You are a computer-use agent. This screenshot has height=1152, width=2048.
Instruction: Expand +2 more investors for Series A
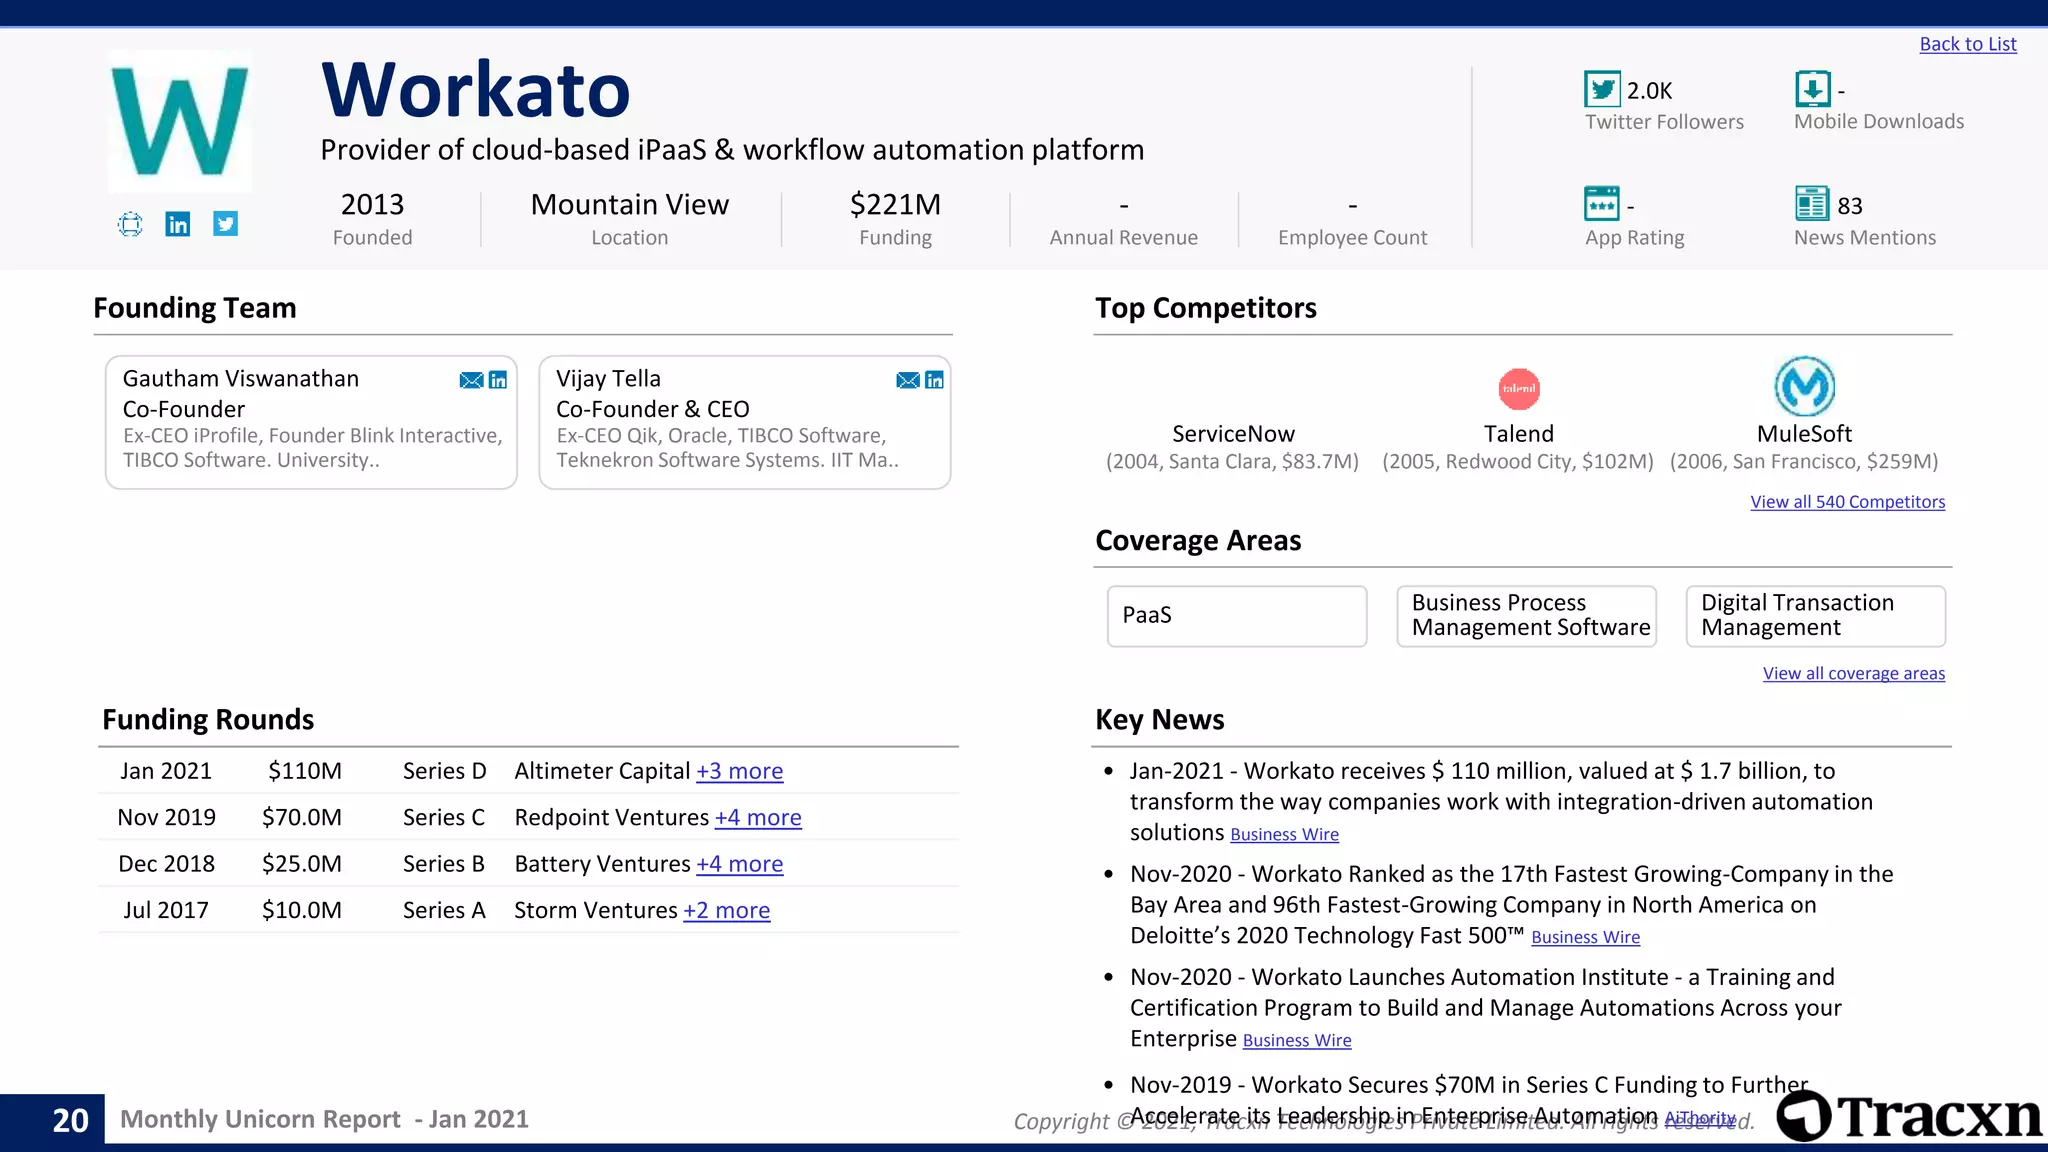(727, 910)
